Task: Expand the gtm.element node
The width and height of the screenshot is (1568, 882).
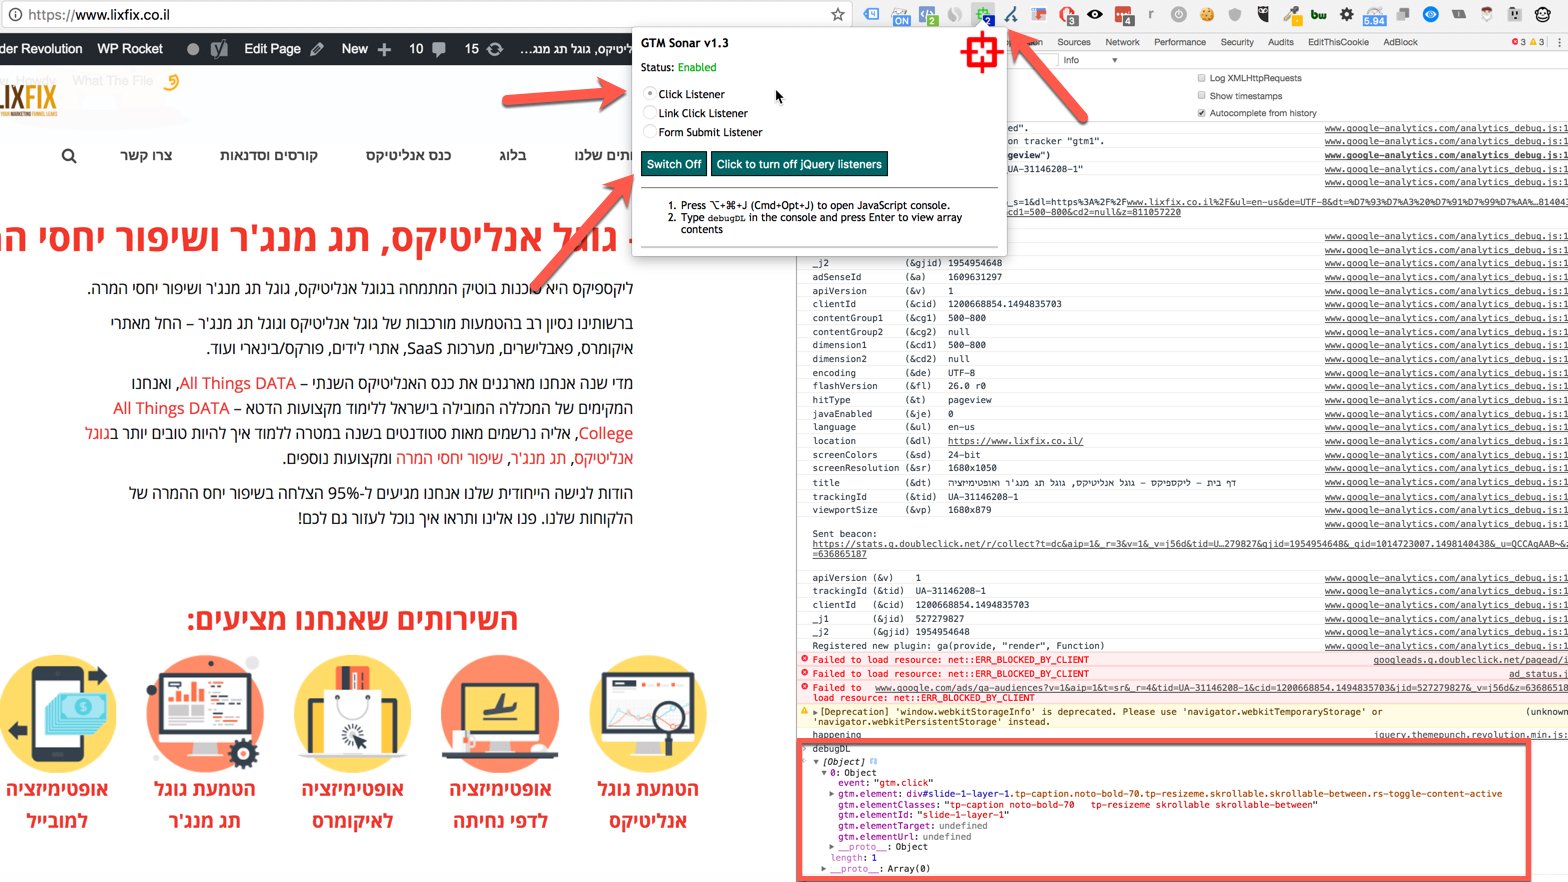Action: click(832, 794)
